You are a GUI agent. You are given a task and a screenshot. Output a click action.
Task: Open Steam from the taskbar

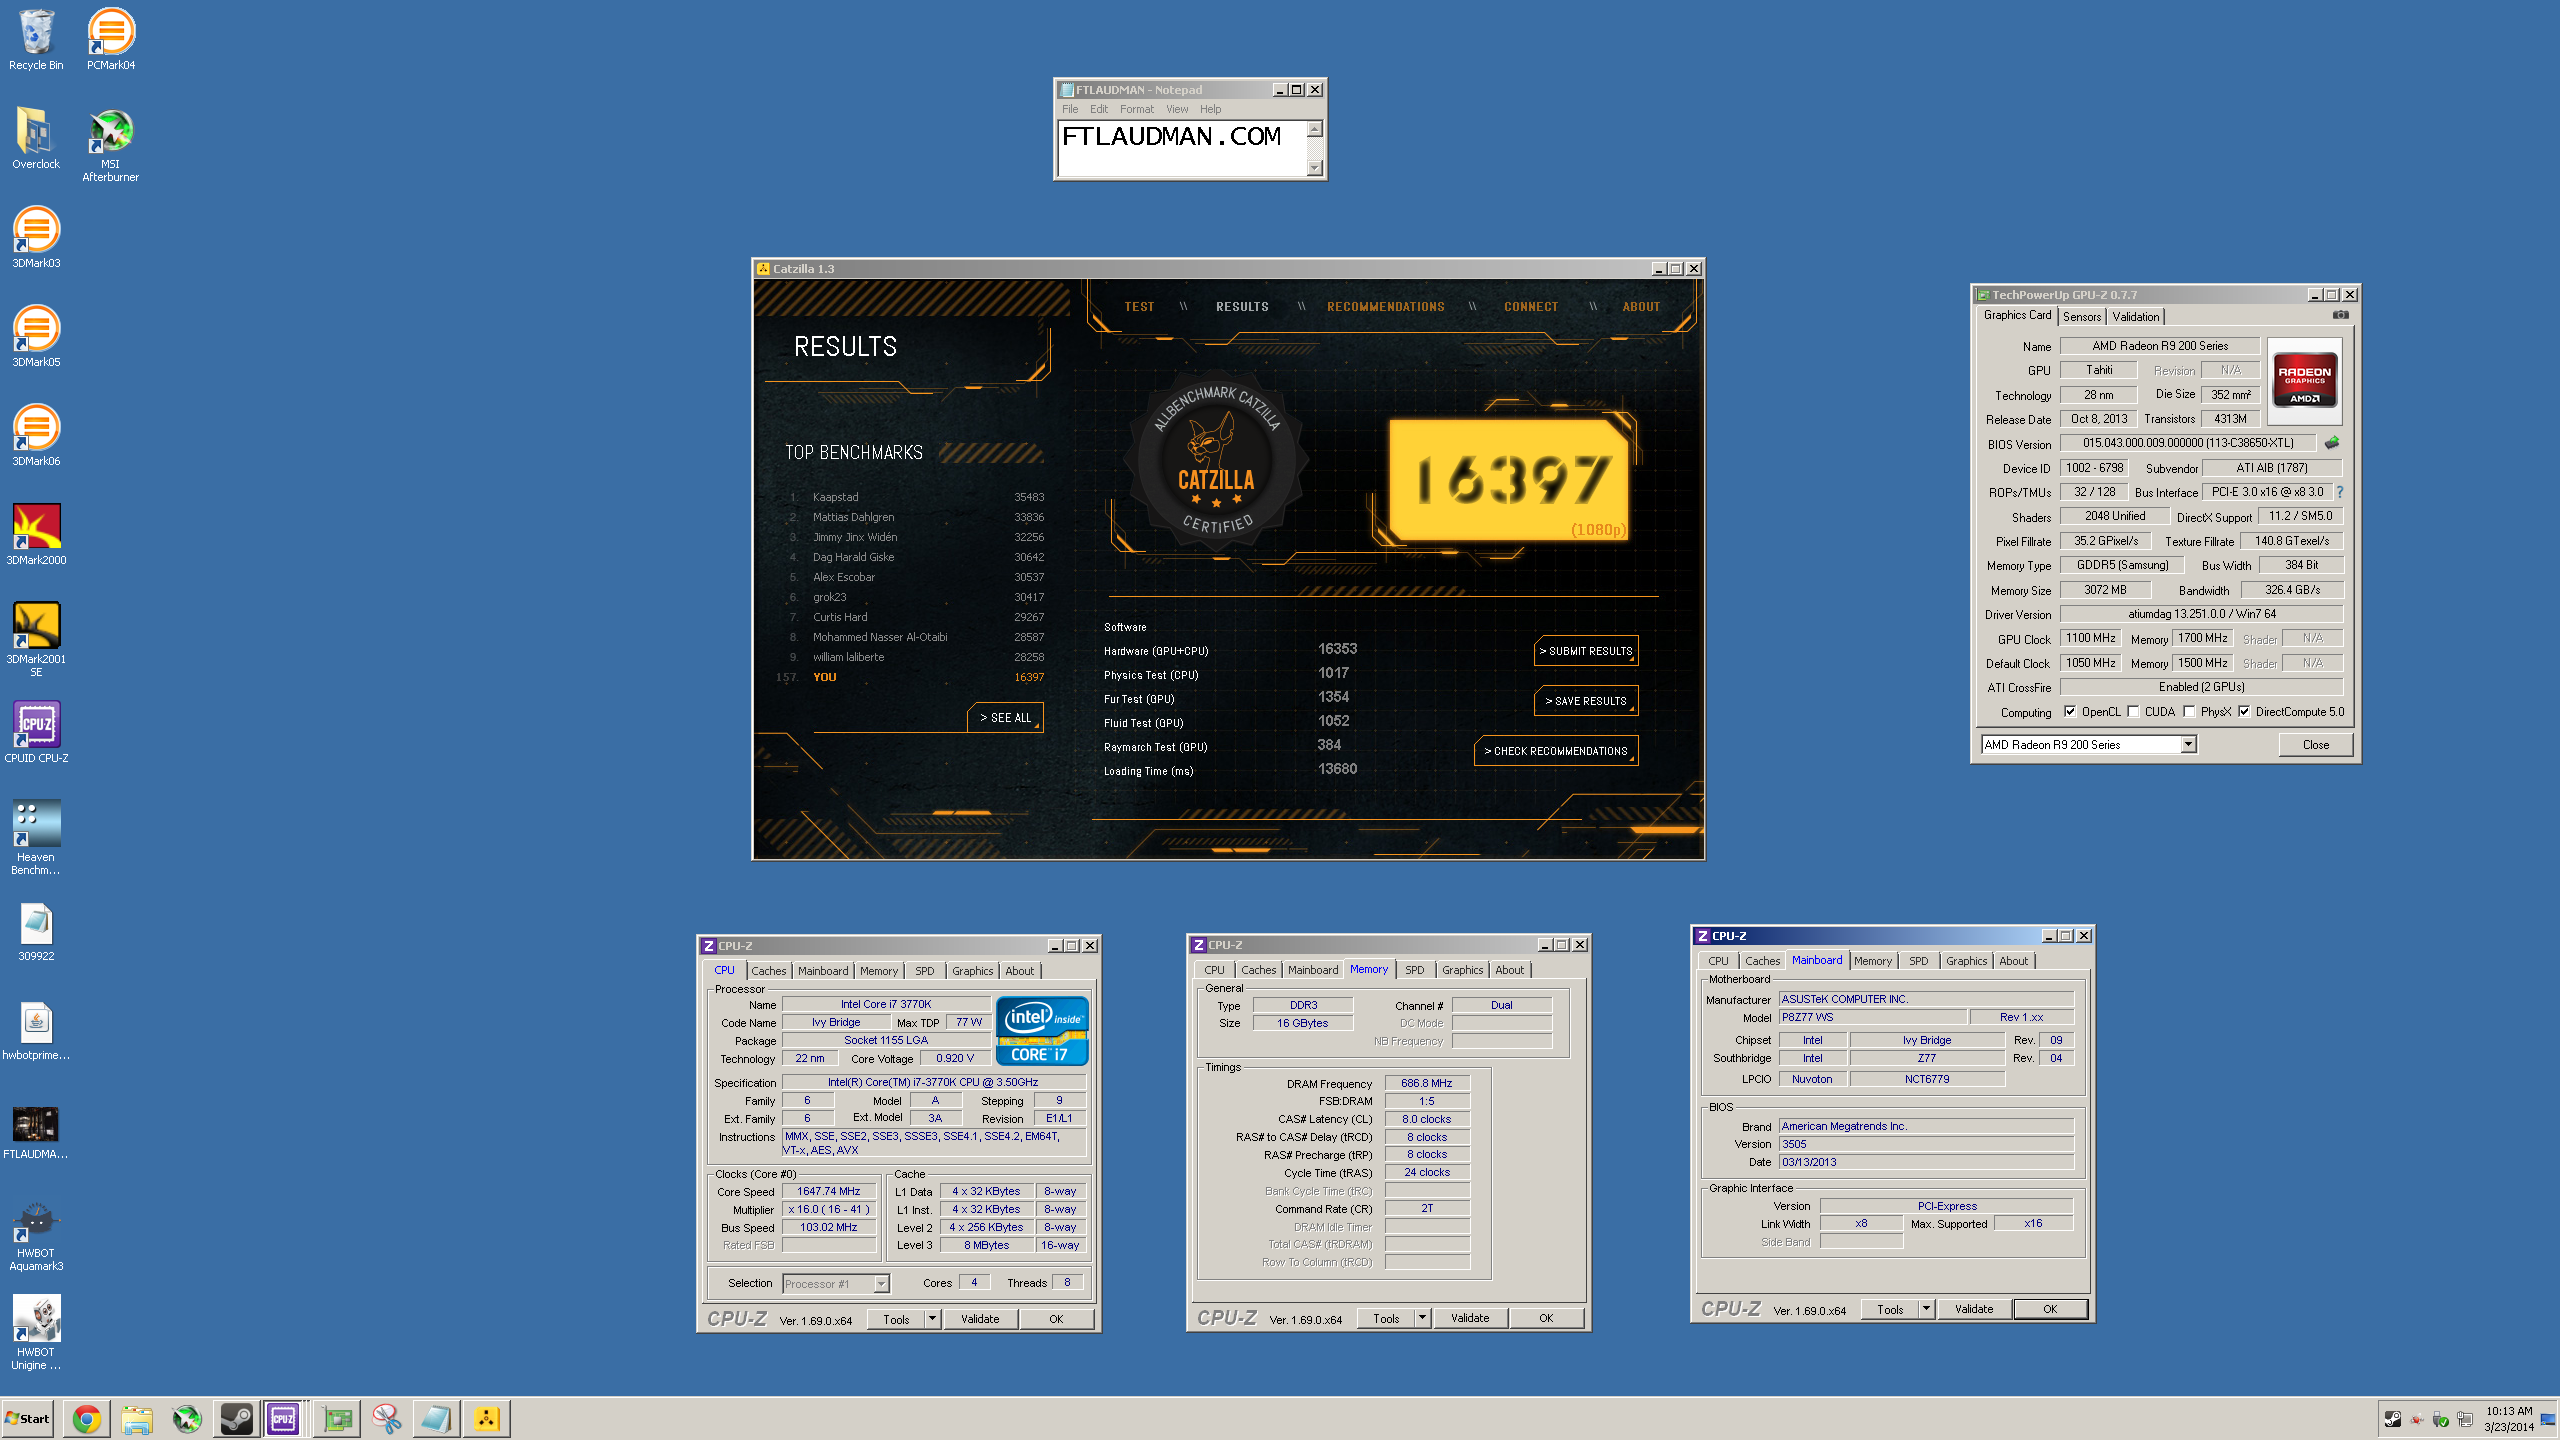tap(237, 1419)
